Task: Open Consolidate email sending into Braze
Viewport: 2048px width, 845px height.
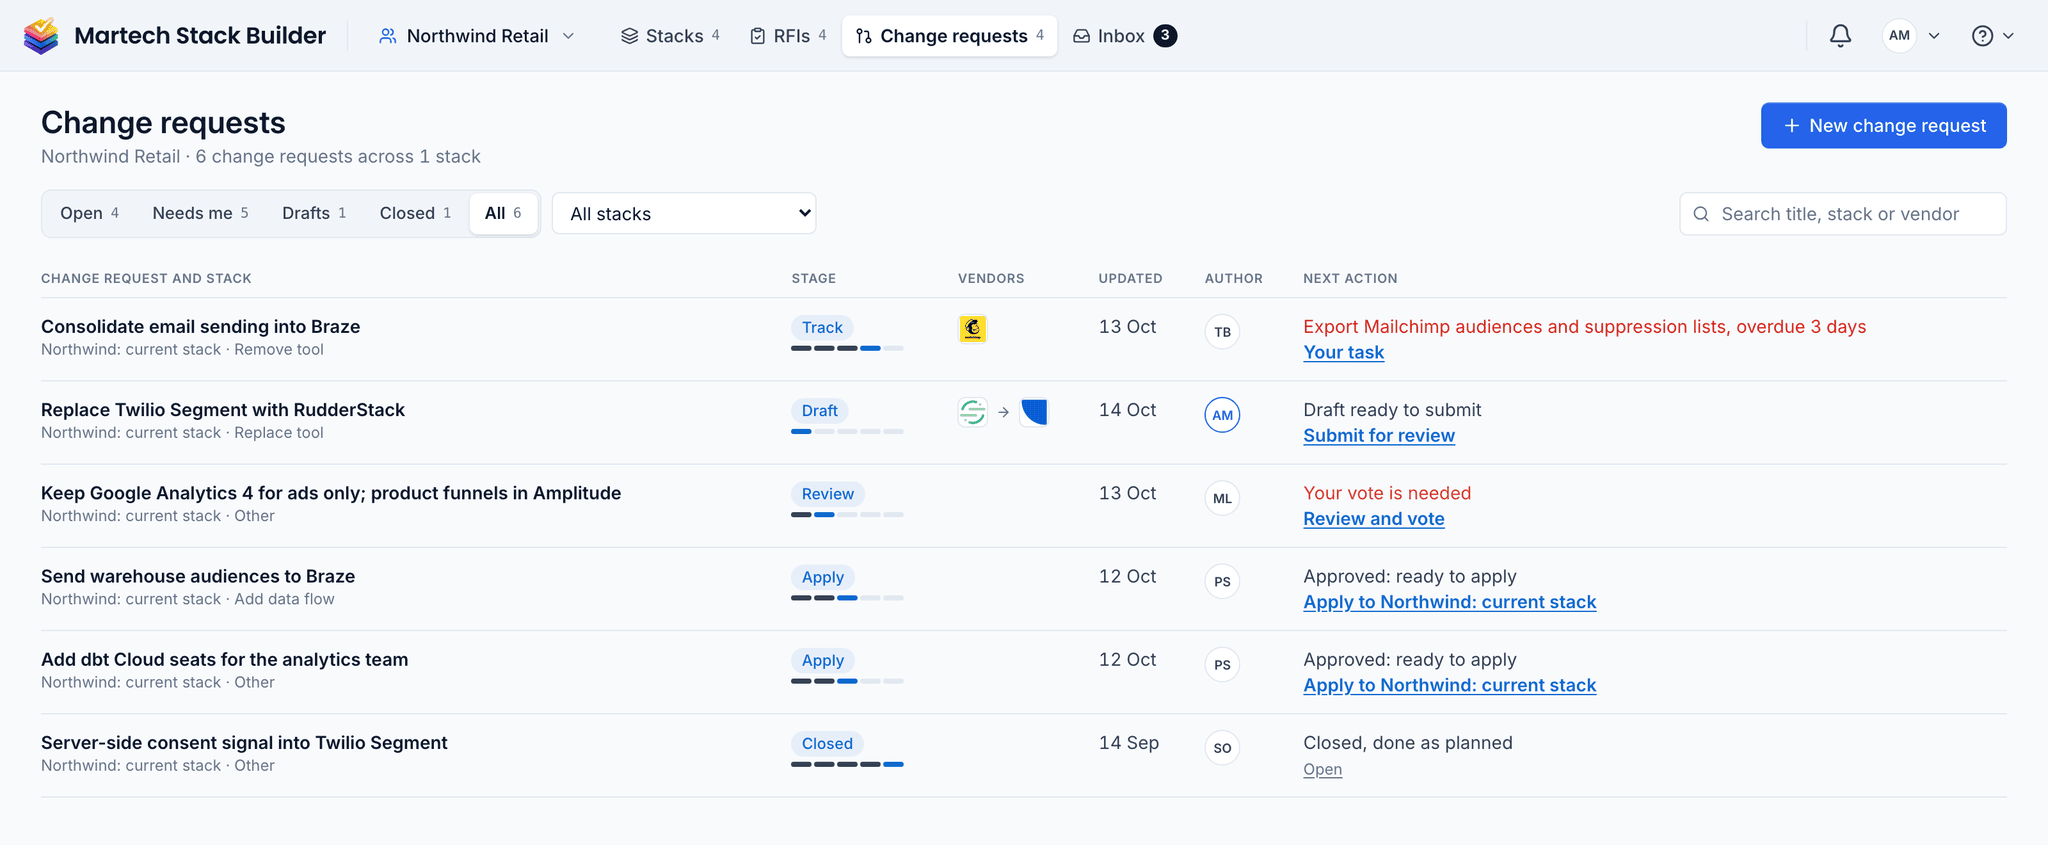Action: 200,326
